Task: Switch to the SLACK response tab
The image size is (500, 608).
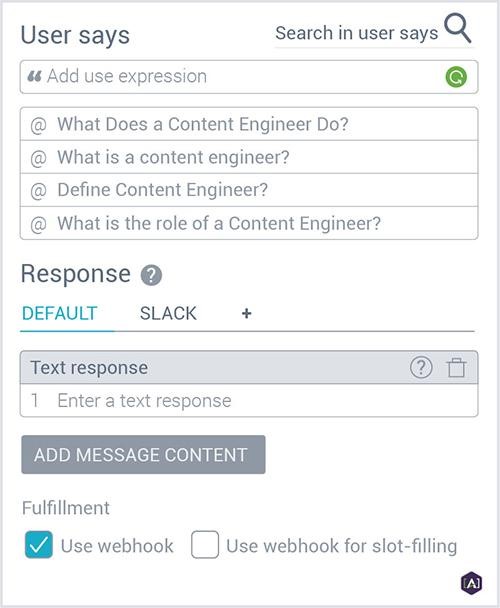Action: (x=168, y=313)
